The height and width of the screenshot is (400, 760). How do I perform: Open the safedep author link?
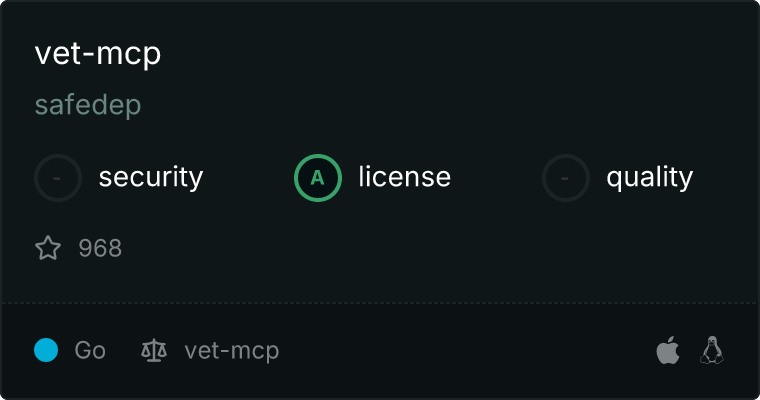[x=88, y=105]
